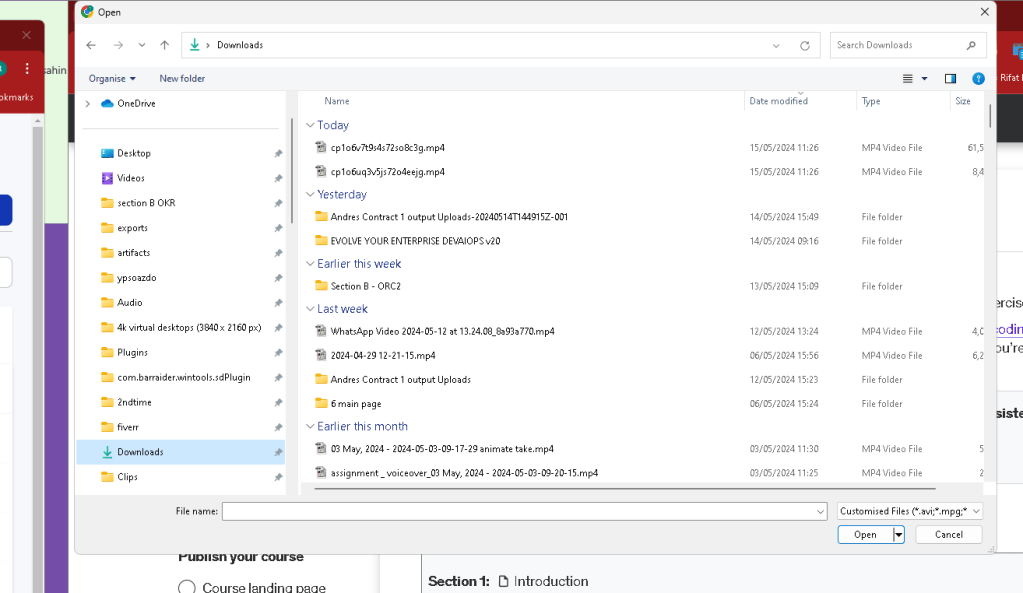This screenshot has height=593, width=1023.
Task: Sort by Name column header
Action: 337,101
